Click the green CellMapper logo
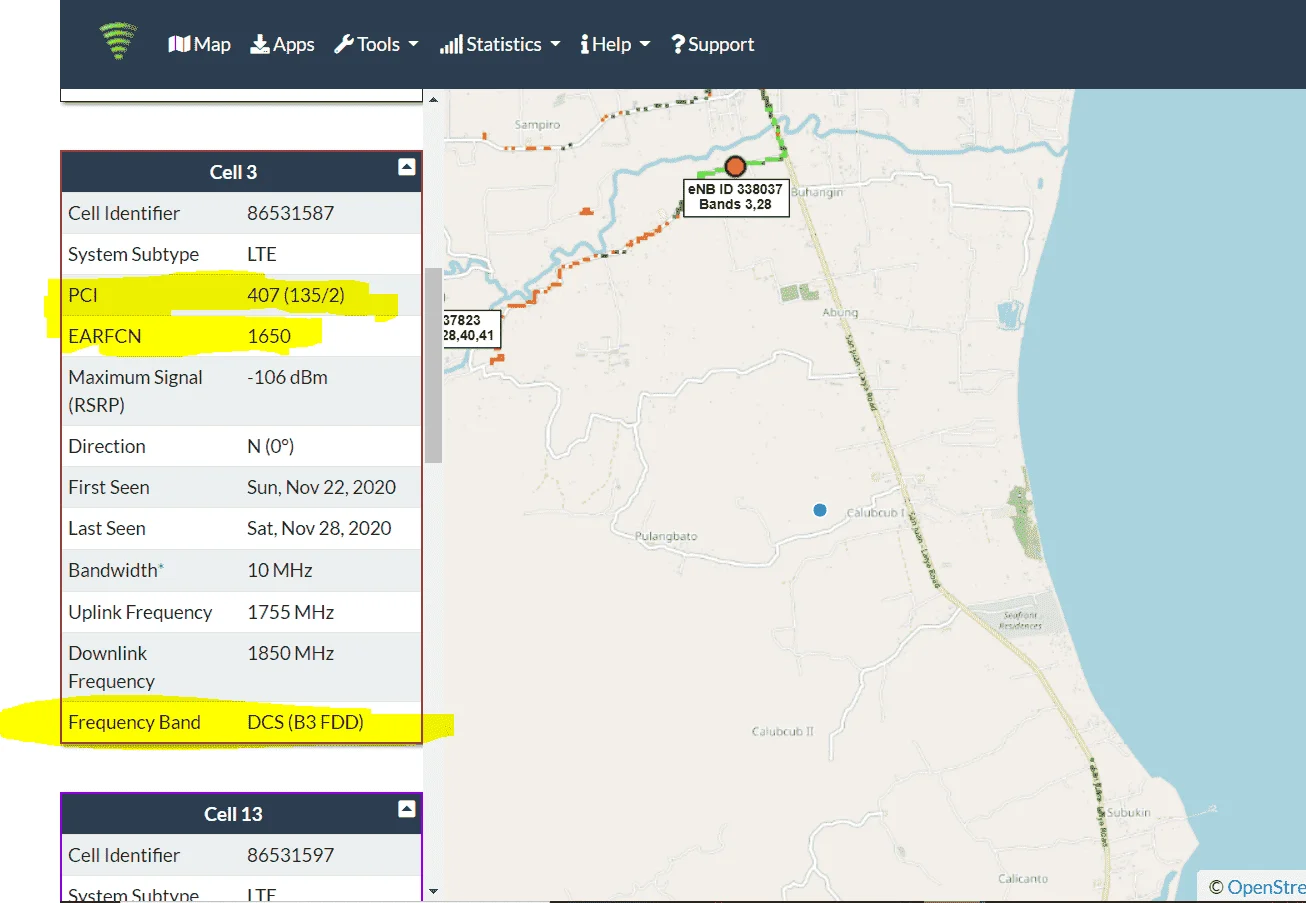1306x903 pixels. tap(119, 43)
